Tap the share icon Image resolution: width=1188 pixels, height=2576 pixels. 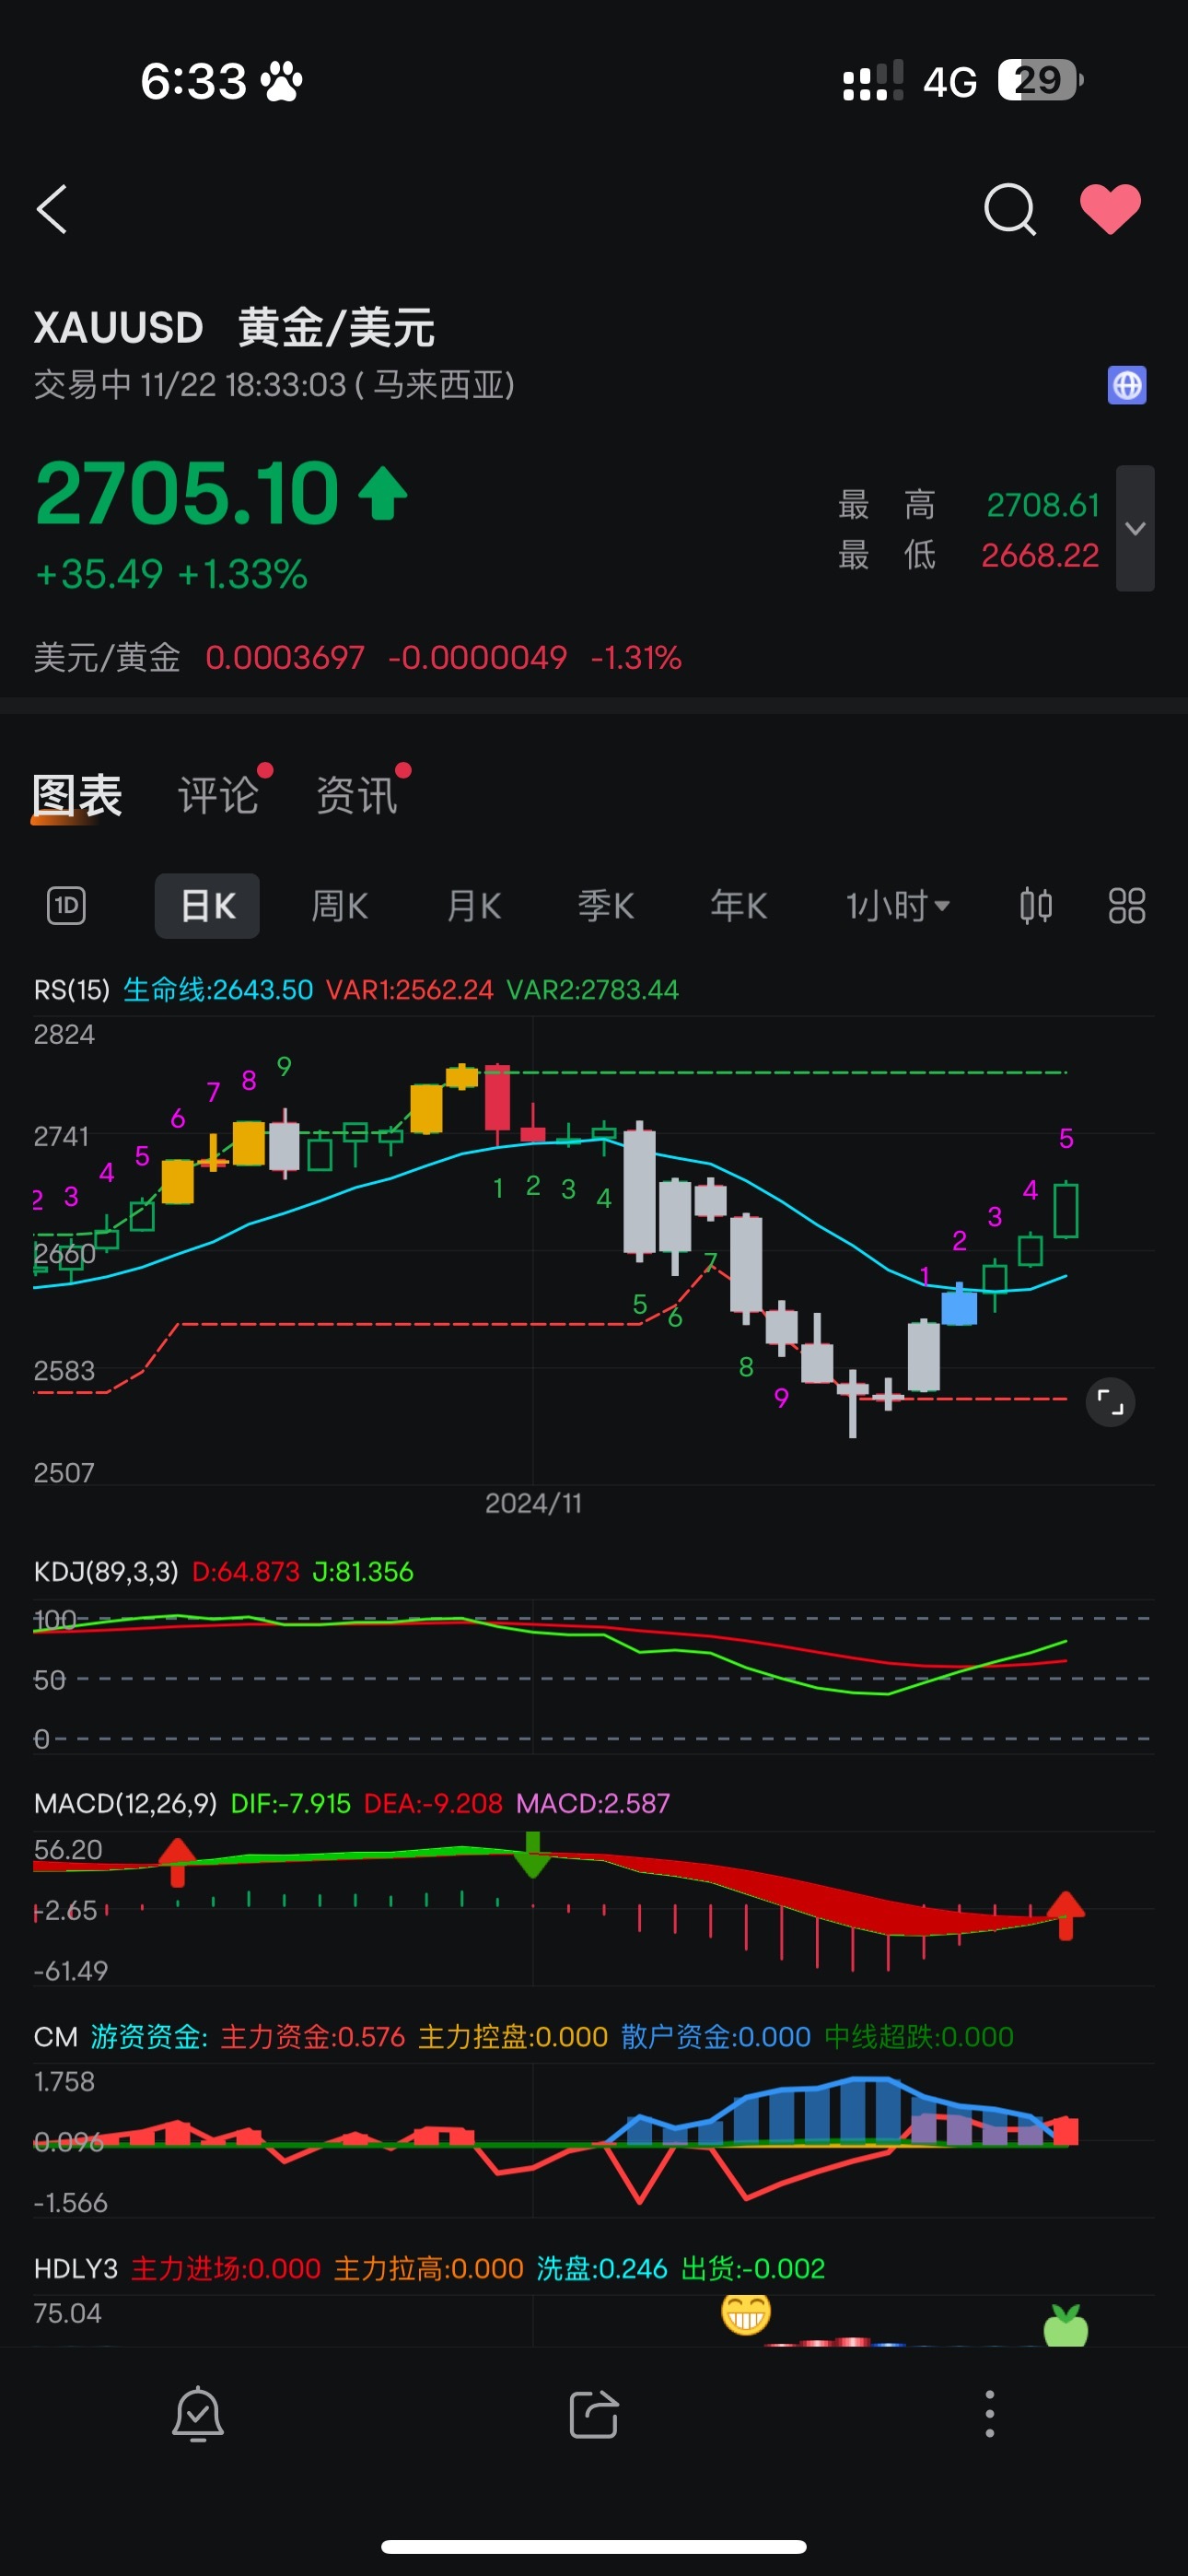coord(594,2414)
